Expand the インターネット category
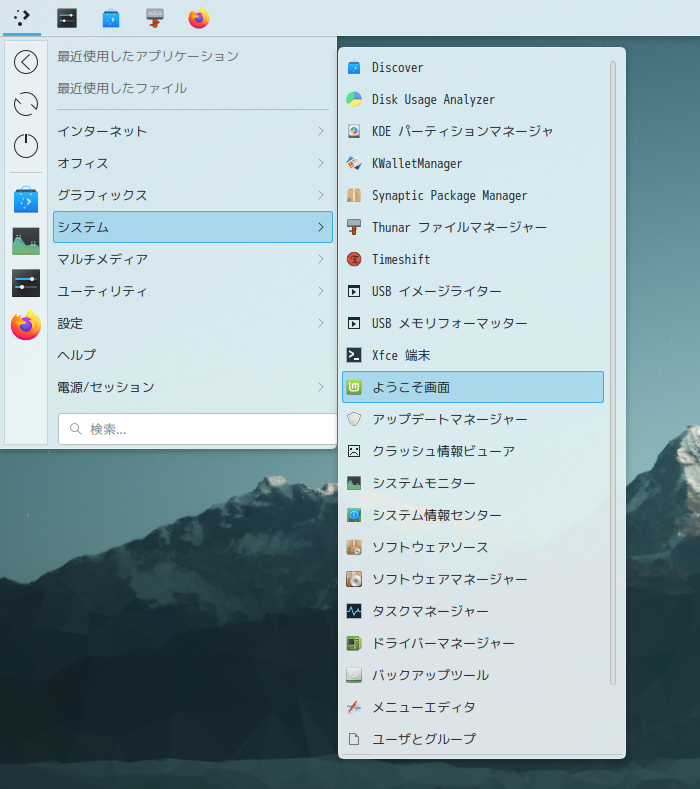 click(193, 131)
